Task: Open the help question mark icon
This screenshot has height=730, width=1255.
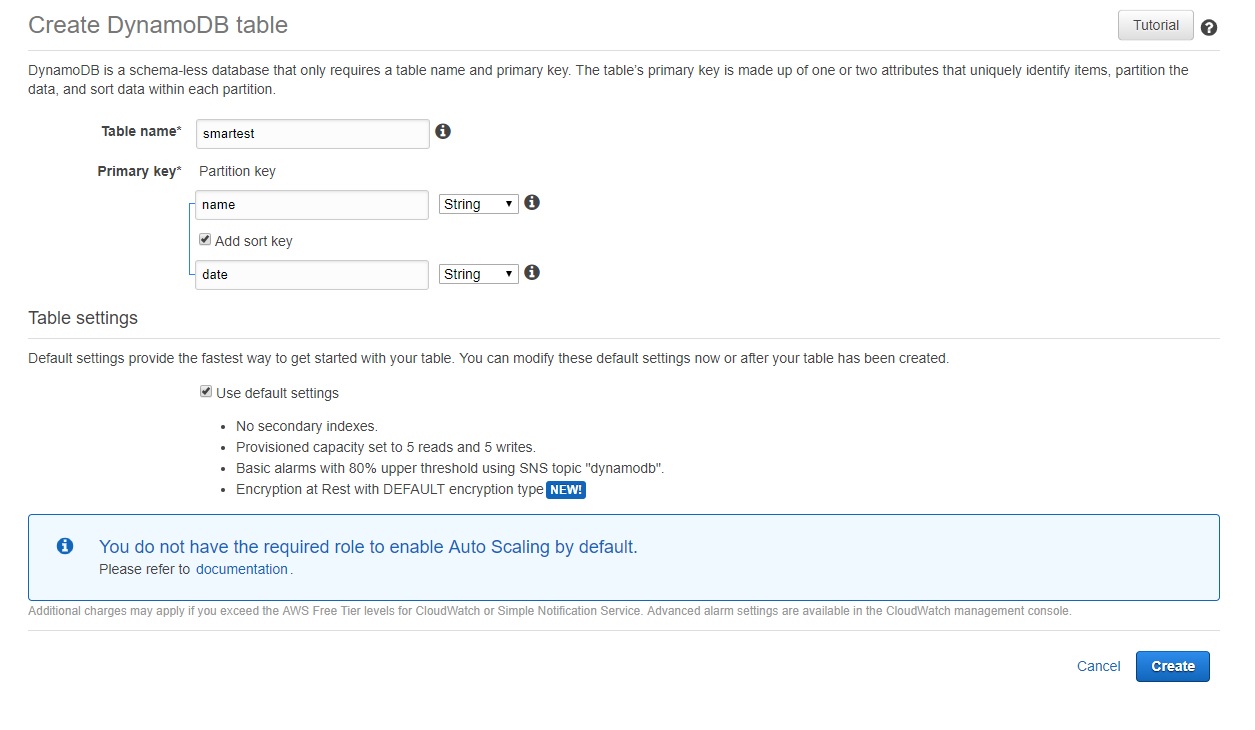Action: [x=1208, y=27]
